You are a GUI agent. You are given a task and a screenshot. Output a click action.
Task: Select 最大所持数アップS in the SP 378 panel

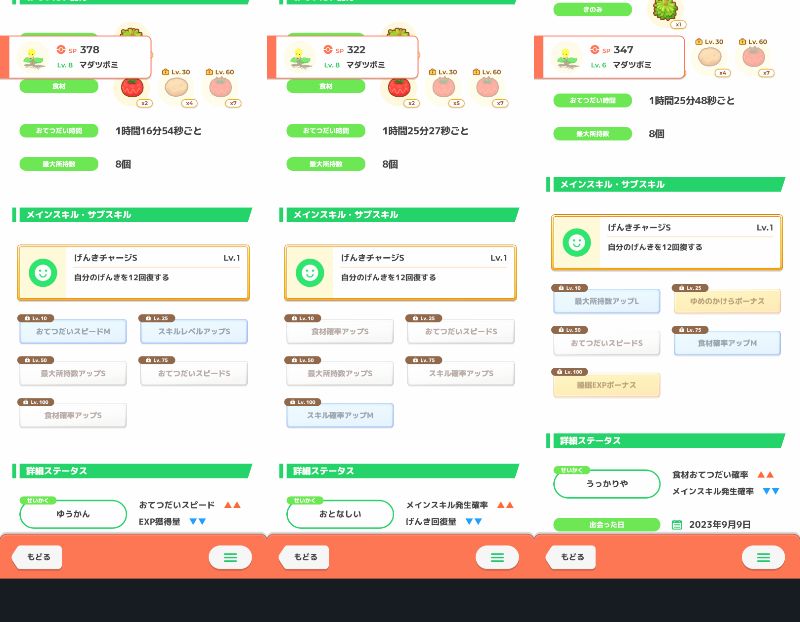pyautogui.click(x=73, y=373)
